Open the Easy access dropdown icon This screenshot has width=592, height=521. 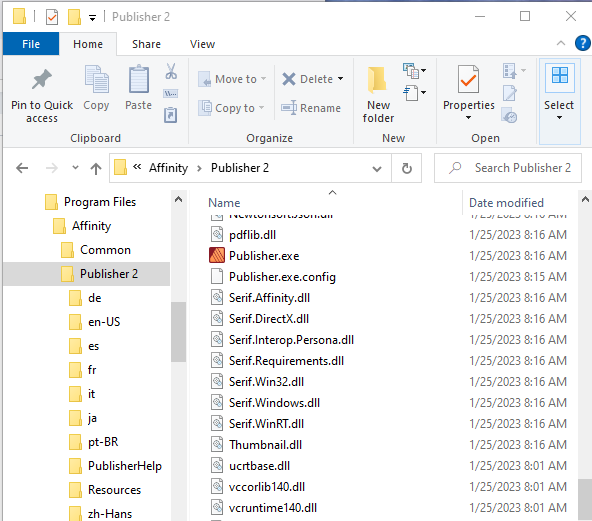coord(414,93)
